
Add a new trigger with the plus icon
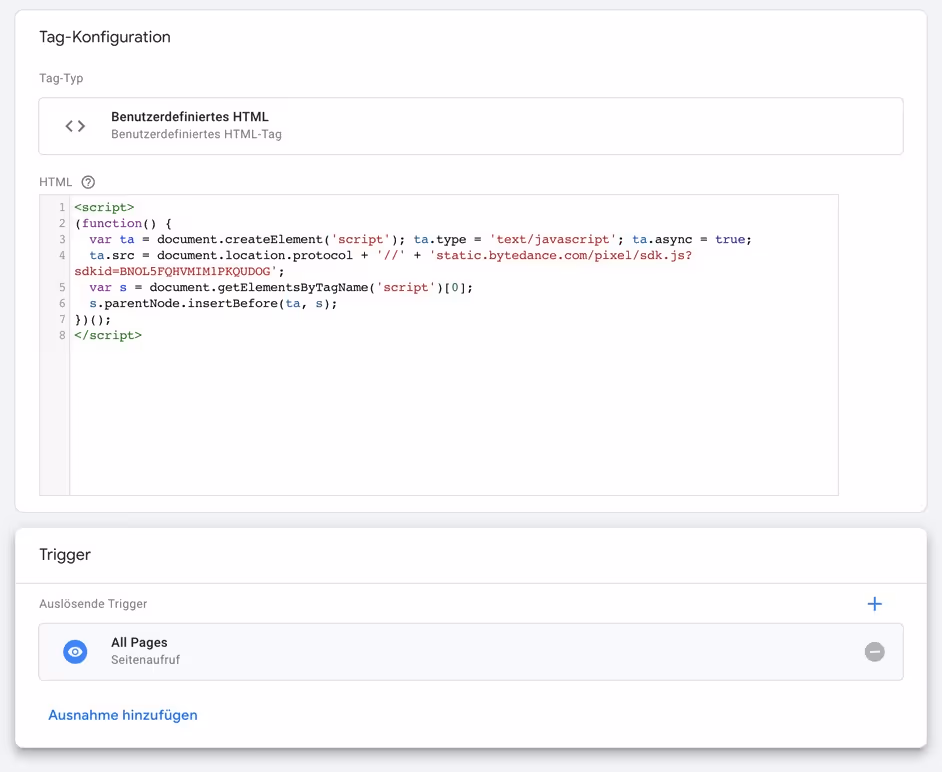[875, 604]
